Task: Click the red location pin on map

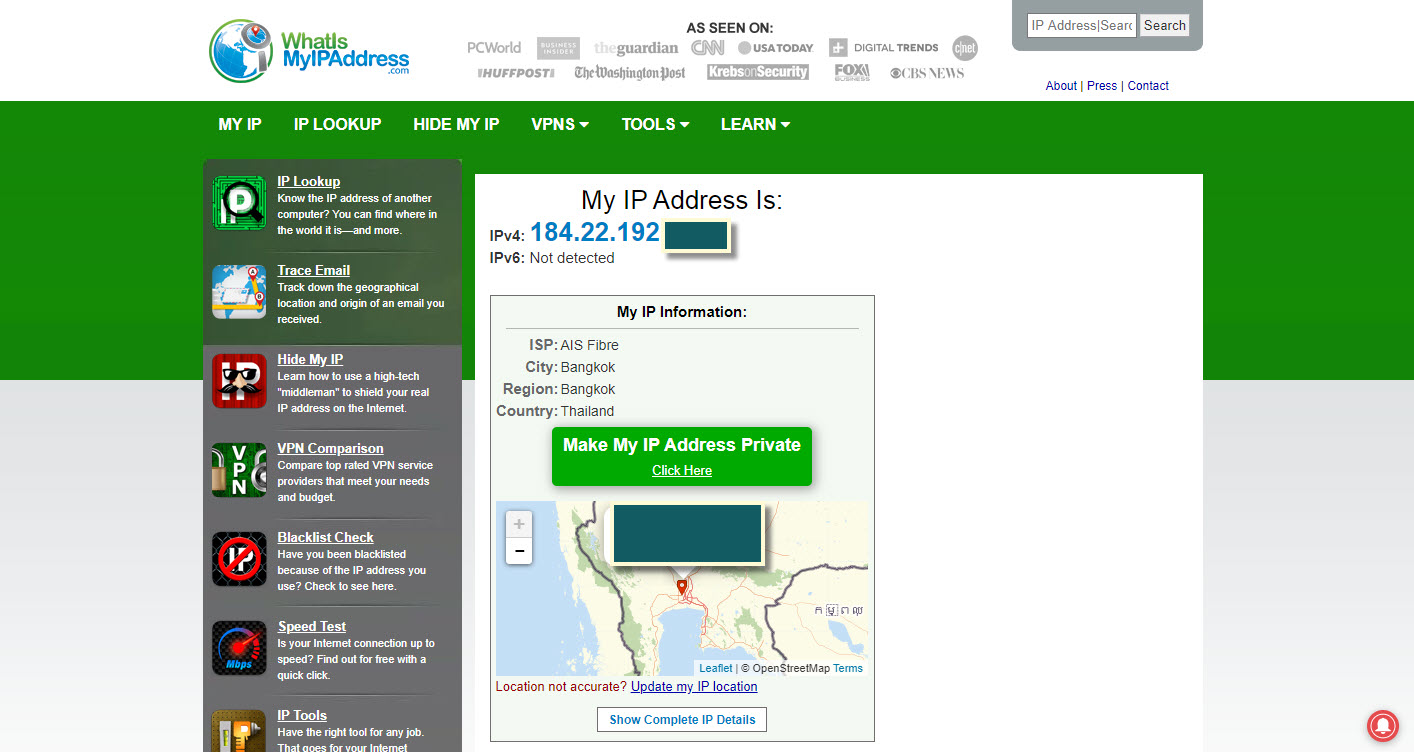Action: 682,587
